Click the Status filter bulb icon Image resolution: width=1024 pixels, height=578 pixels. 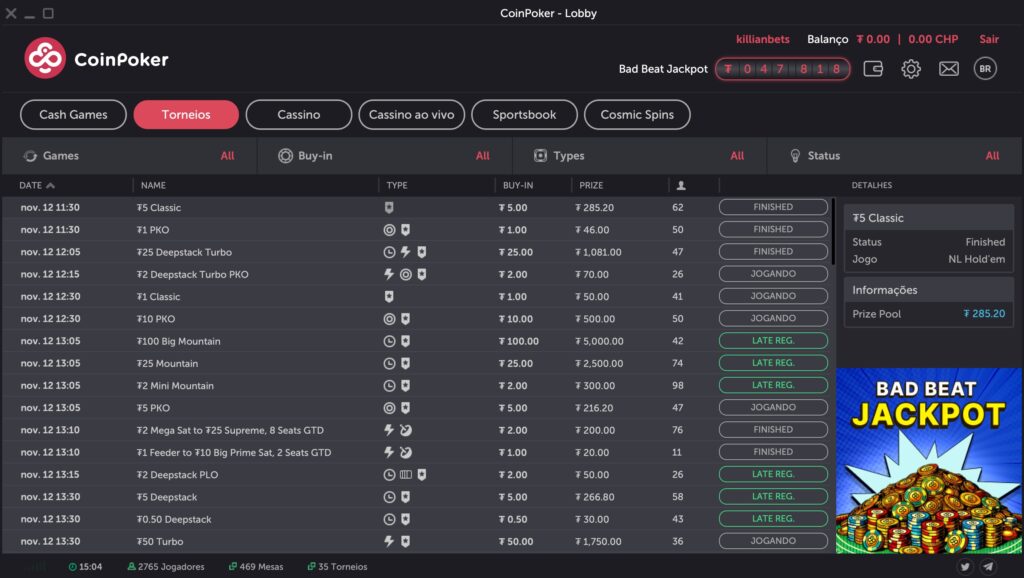(x=795, y=155)
